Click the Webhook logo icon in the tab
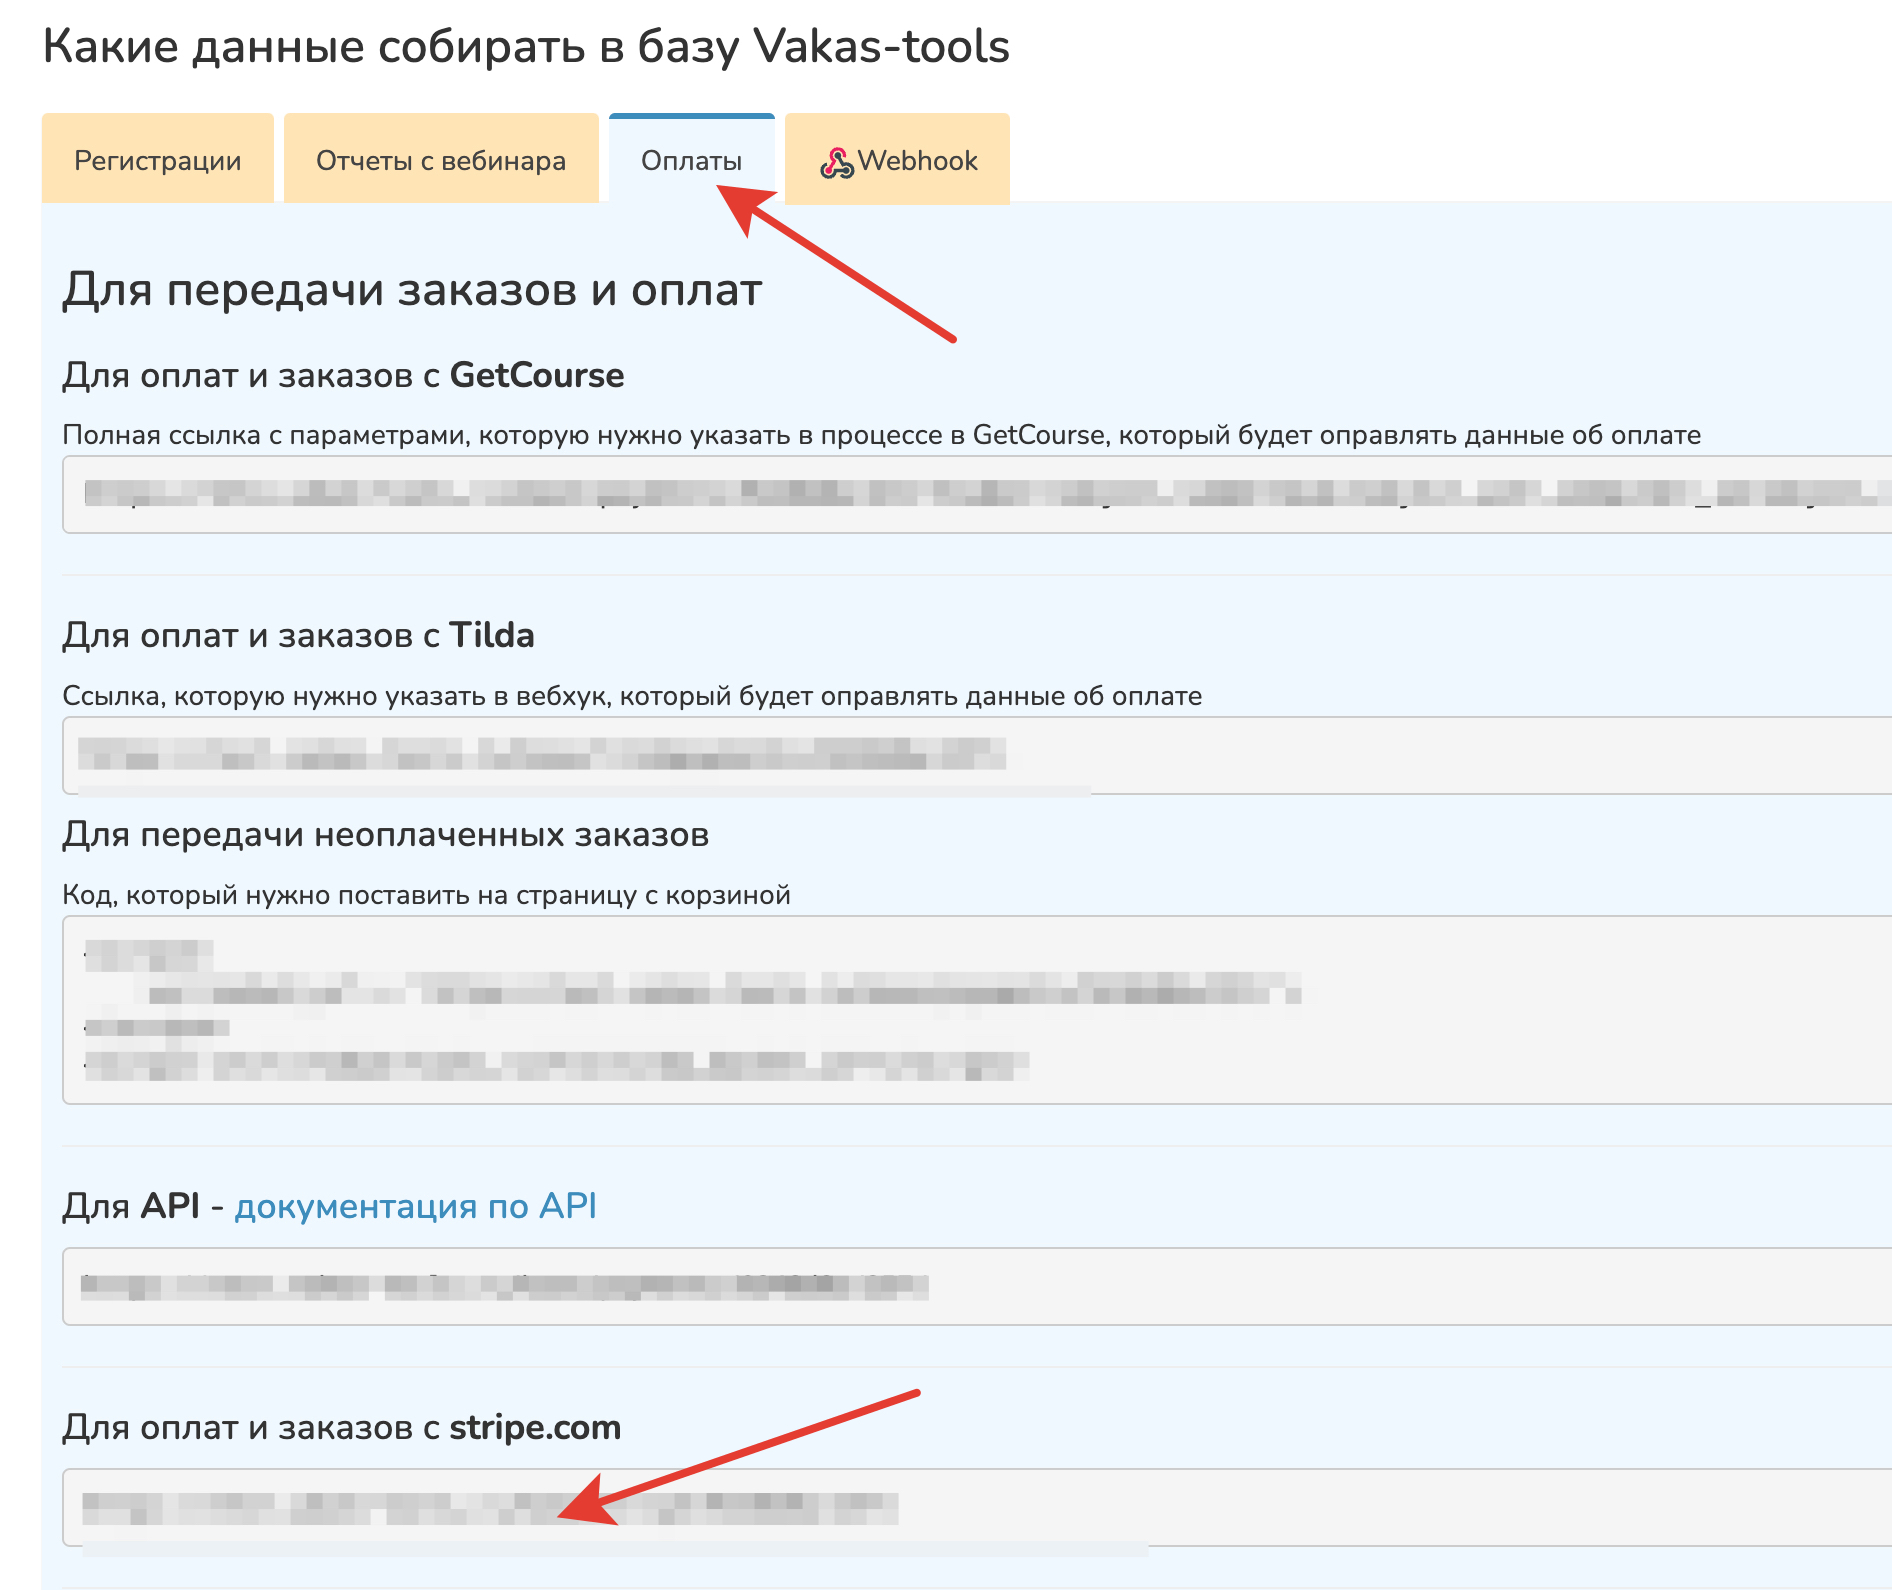Screen dimensions: 1892x1590 point(836,162)
